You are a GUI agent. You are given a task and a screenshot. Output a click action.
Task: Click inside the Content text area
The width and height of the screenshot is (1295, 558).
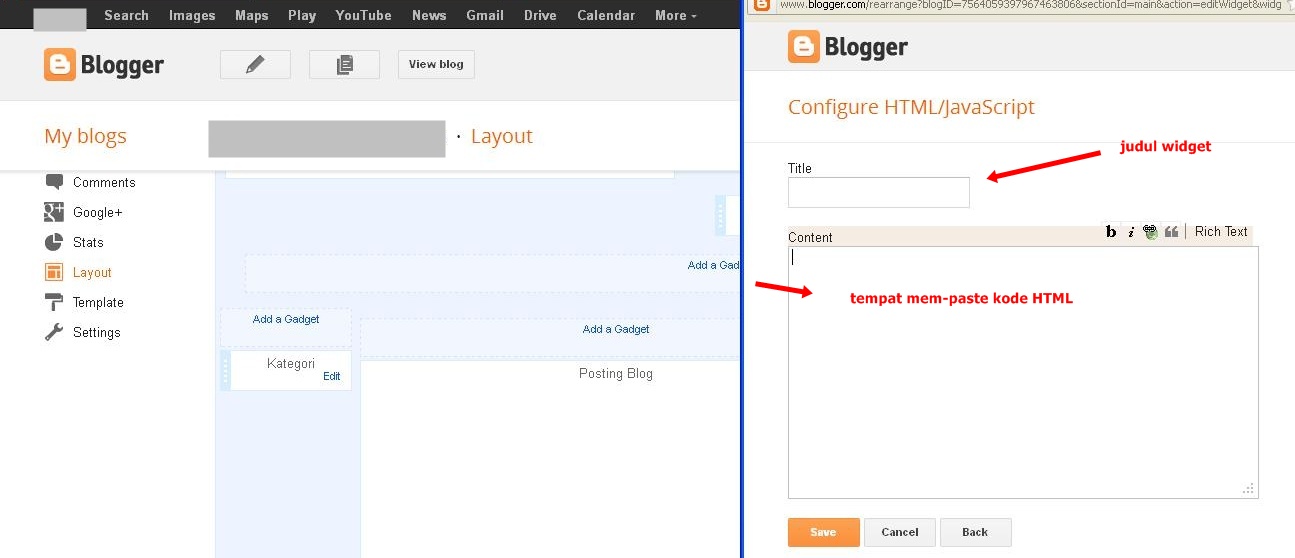(1023, 372)
